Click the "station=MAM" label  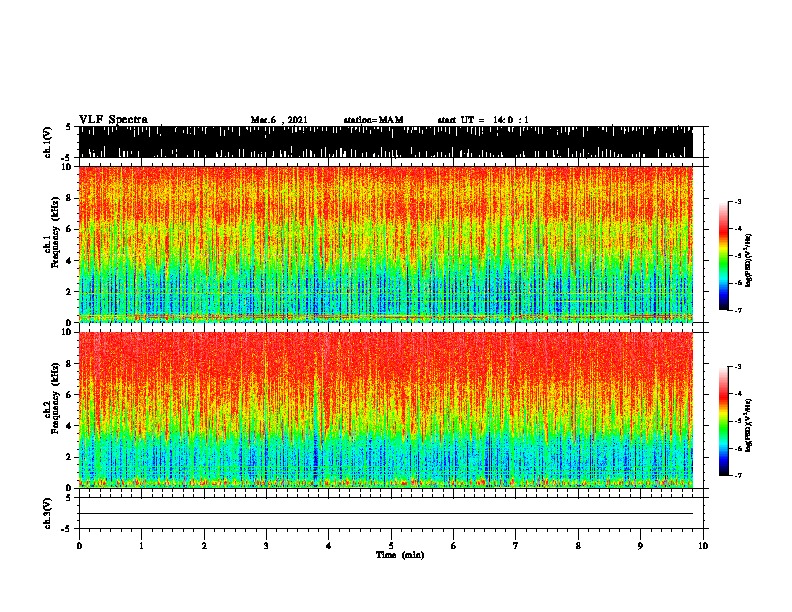(x=373, y=120)
